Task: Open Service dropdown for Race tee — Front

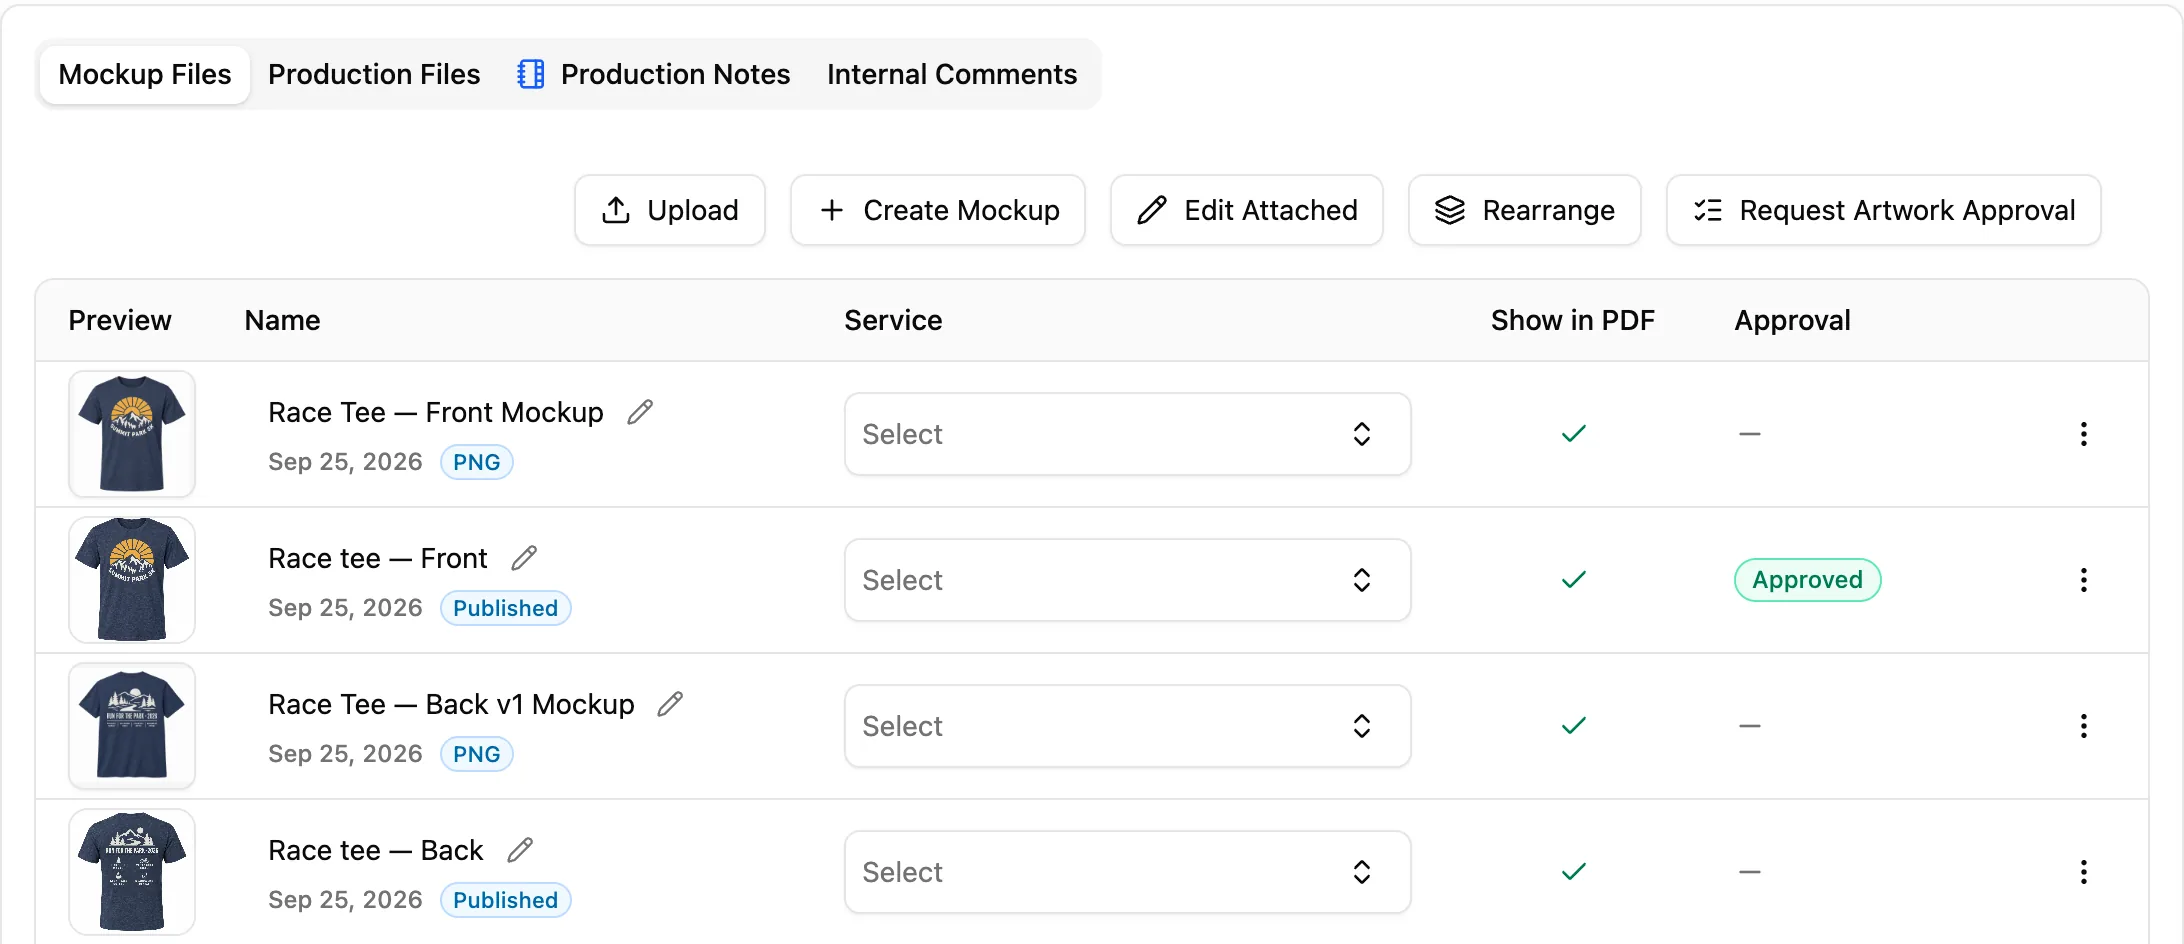Action: pyautogui.click(x=1128, y=580)
